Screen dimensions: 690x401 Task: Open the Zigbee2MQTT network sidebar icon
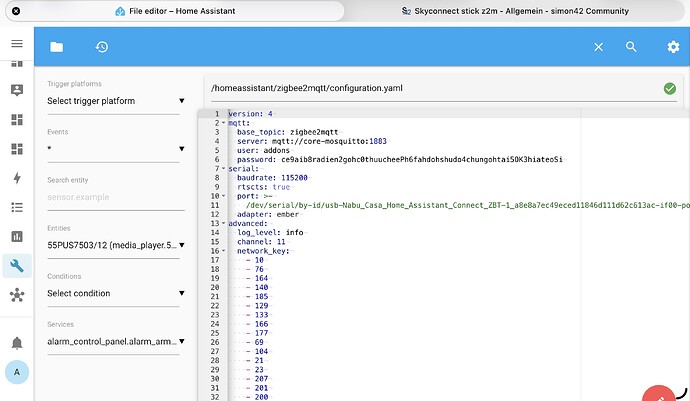(x=17, y=295)
